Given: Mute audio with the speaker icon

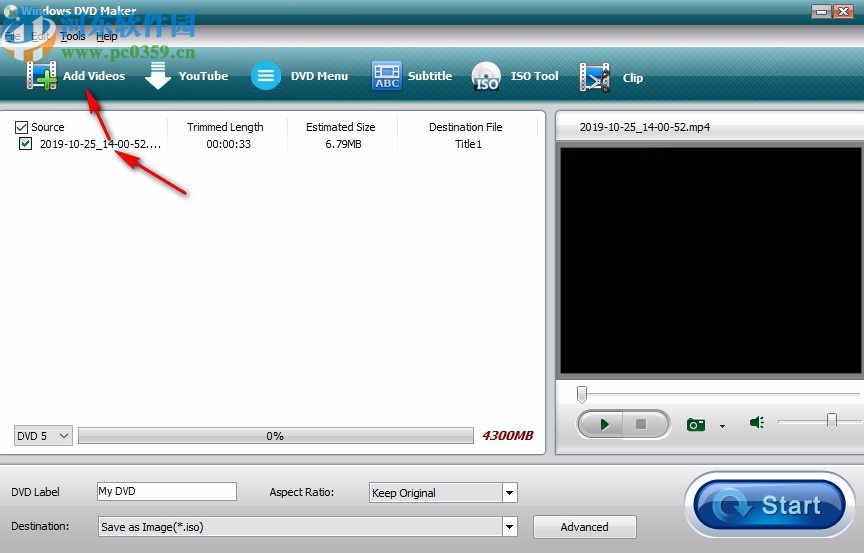Looking at the screenshot, I should coord(757,422).
